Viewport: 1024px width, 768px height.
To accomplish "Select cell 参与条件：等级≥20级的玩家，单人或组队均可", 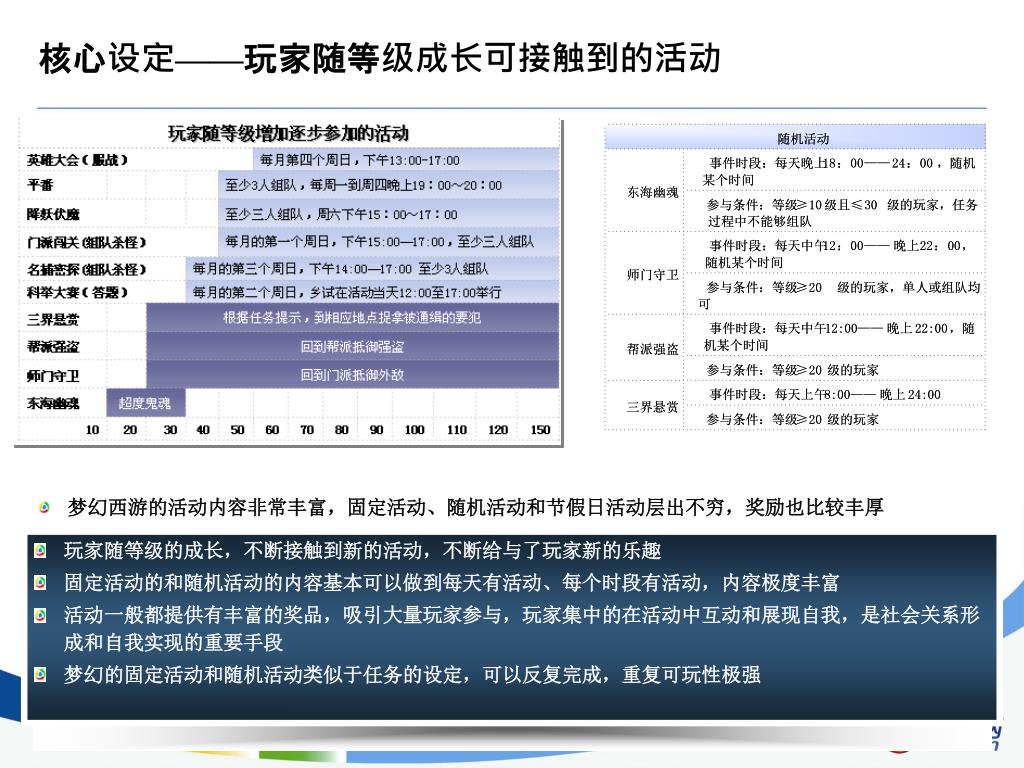I will point(835,295).
